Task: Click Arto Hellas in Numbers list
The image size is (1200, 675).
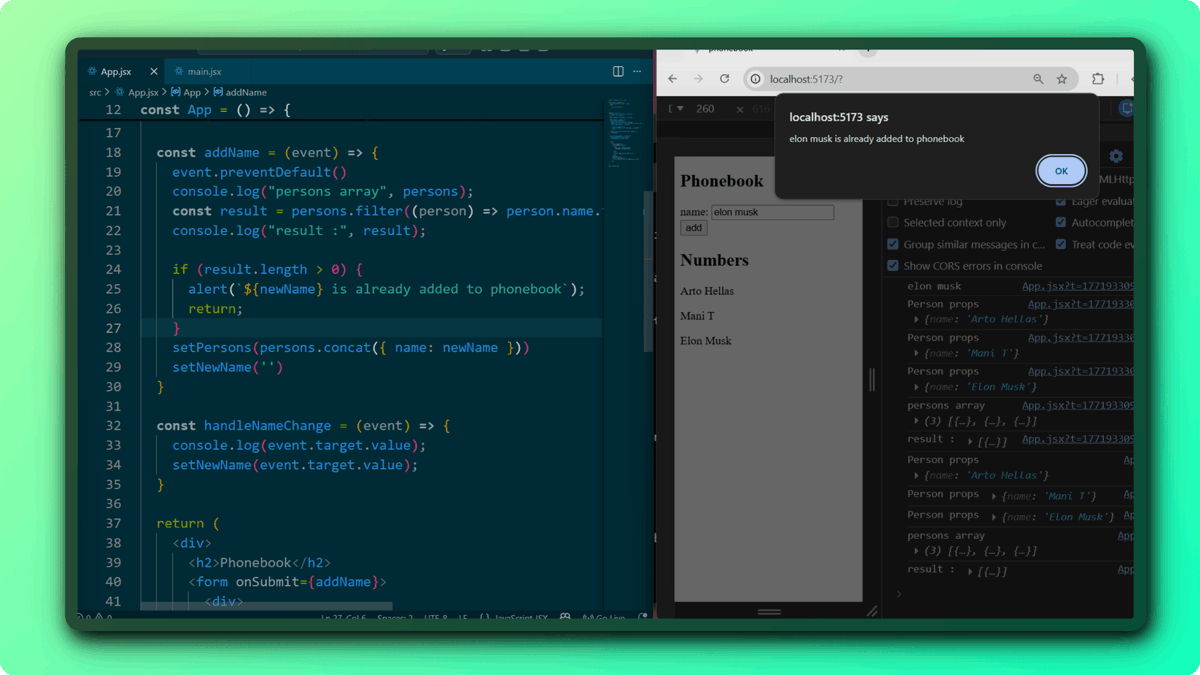Action: click(x=707, y=291)
